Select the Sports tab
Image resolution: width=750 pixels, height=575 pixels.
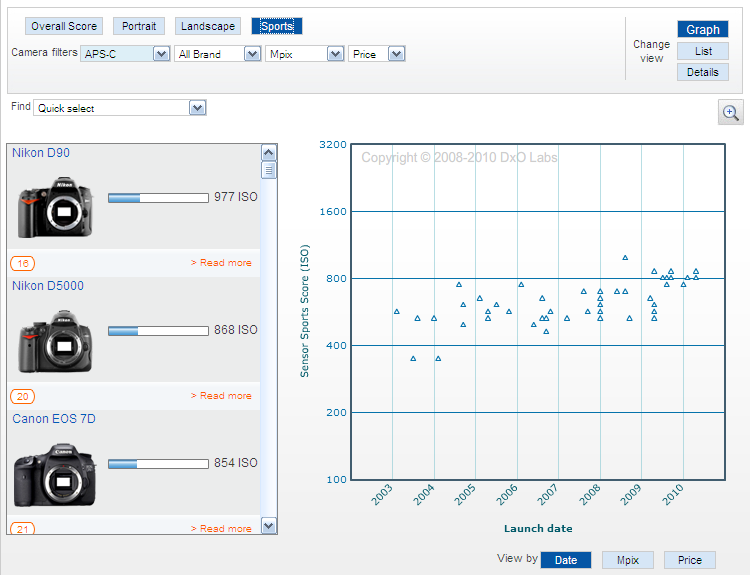tap(277, 26)
